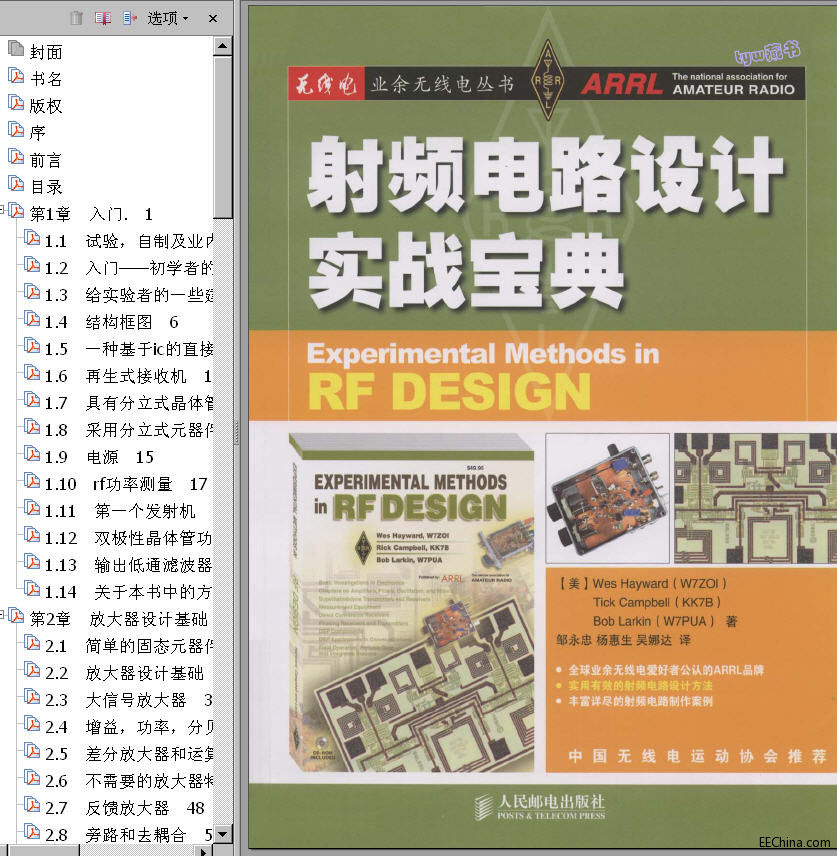This screenshot has height=856, width=837.
Task: Click the new bookmark icon in panel toolbar
Action: tap(102, 19)
